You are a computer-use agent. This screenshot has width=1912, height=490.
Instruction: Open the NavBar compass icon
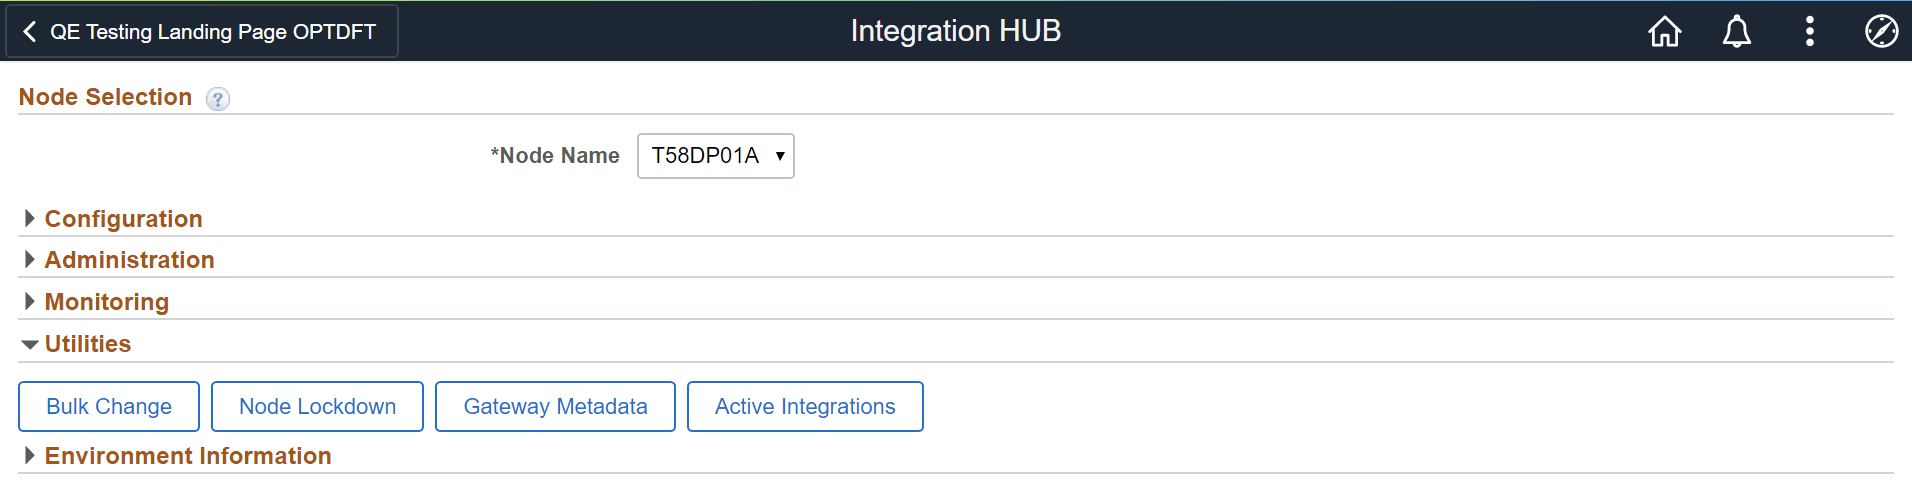1881,32
